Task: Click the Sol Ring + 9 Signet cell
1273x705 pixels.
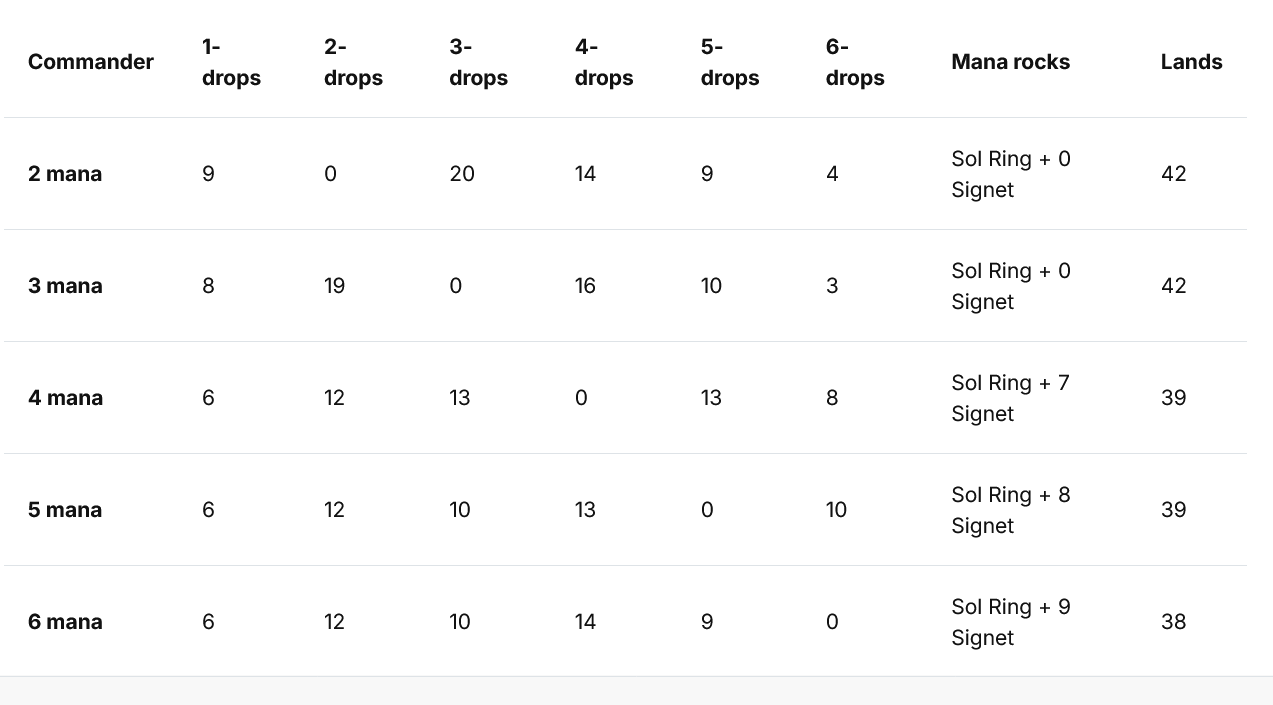Action: click(1010, 622)
